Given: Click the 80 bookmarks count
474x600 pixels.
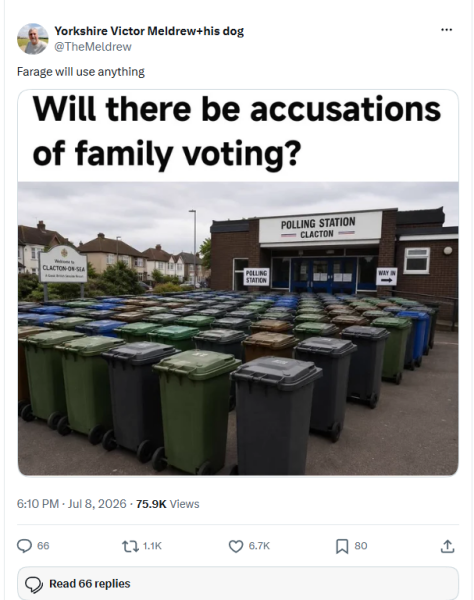Looking at the screenshot, I should (x=361, y=546).
